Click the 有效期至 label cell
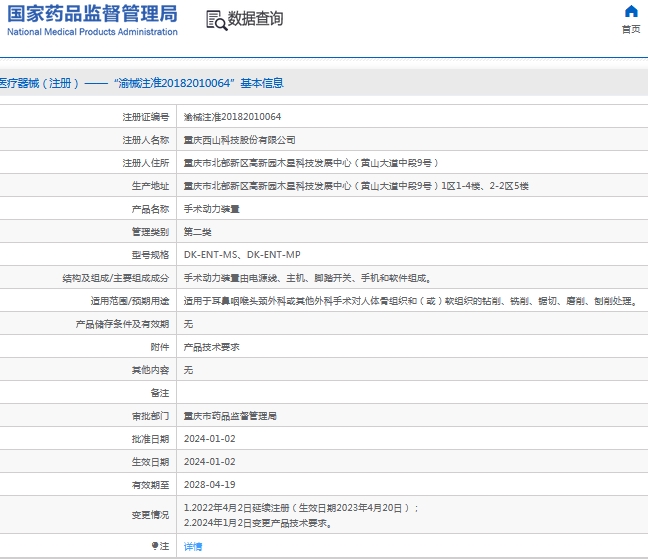The height and width of the screenshot is (559, 648). click(x=150, y=485)
